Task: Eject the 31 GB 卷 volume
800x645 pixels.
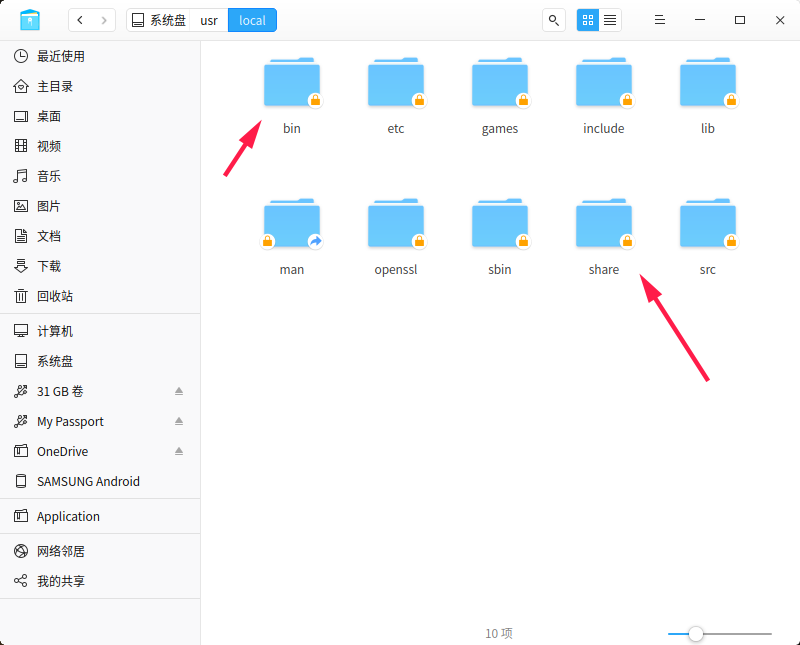Action: click(179, 391)
